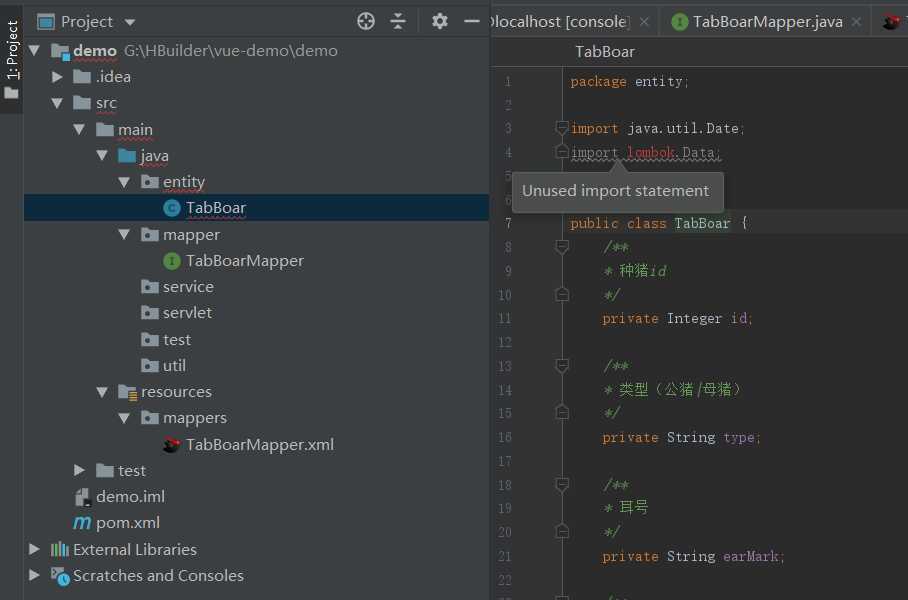Screen dimensions: 908x600
Task: Click the java source folder icon
Action: click(x=127, y=155)
